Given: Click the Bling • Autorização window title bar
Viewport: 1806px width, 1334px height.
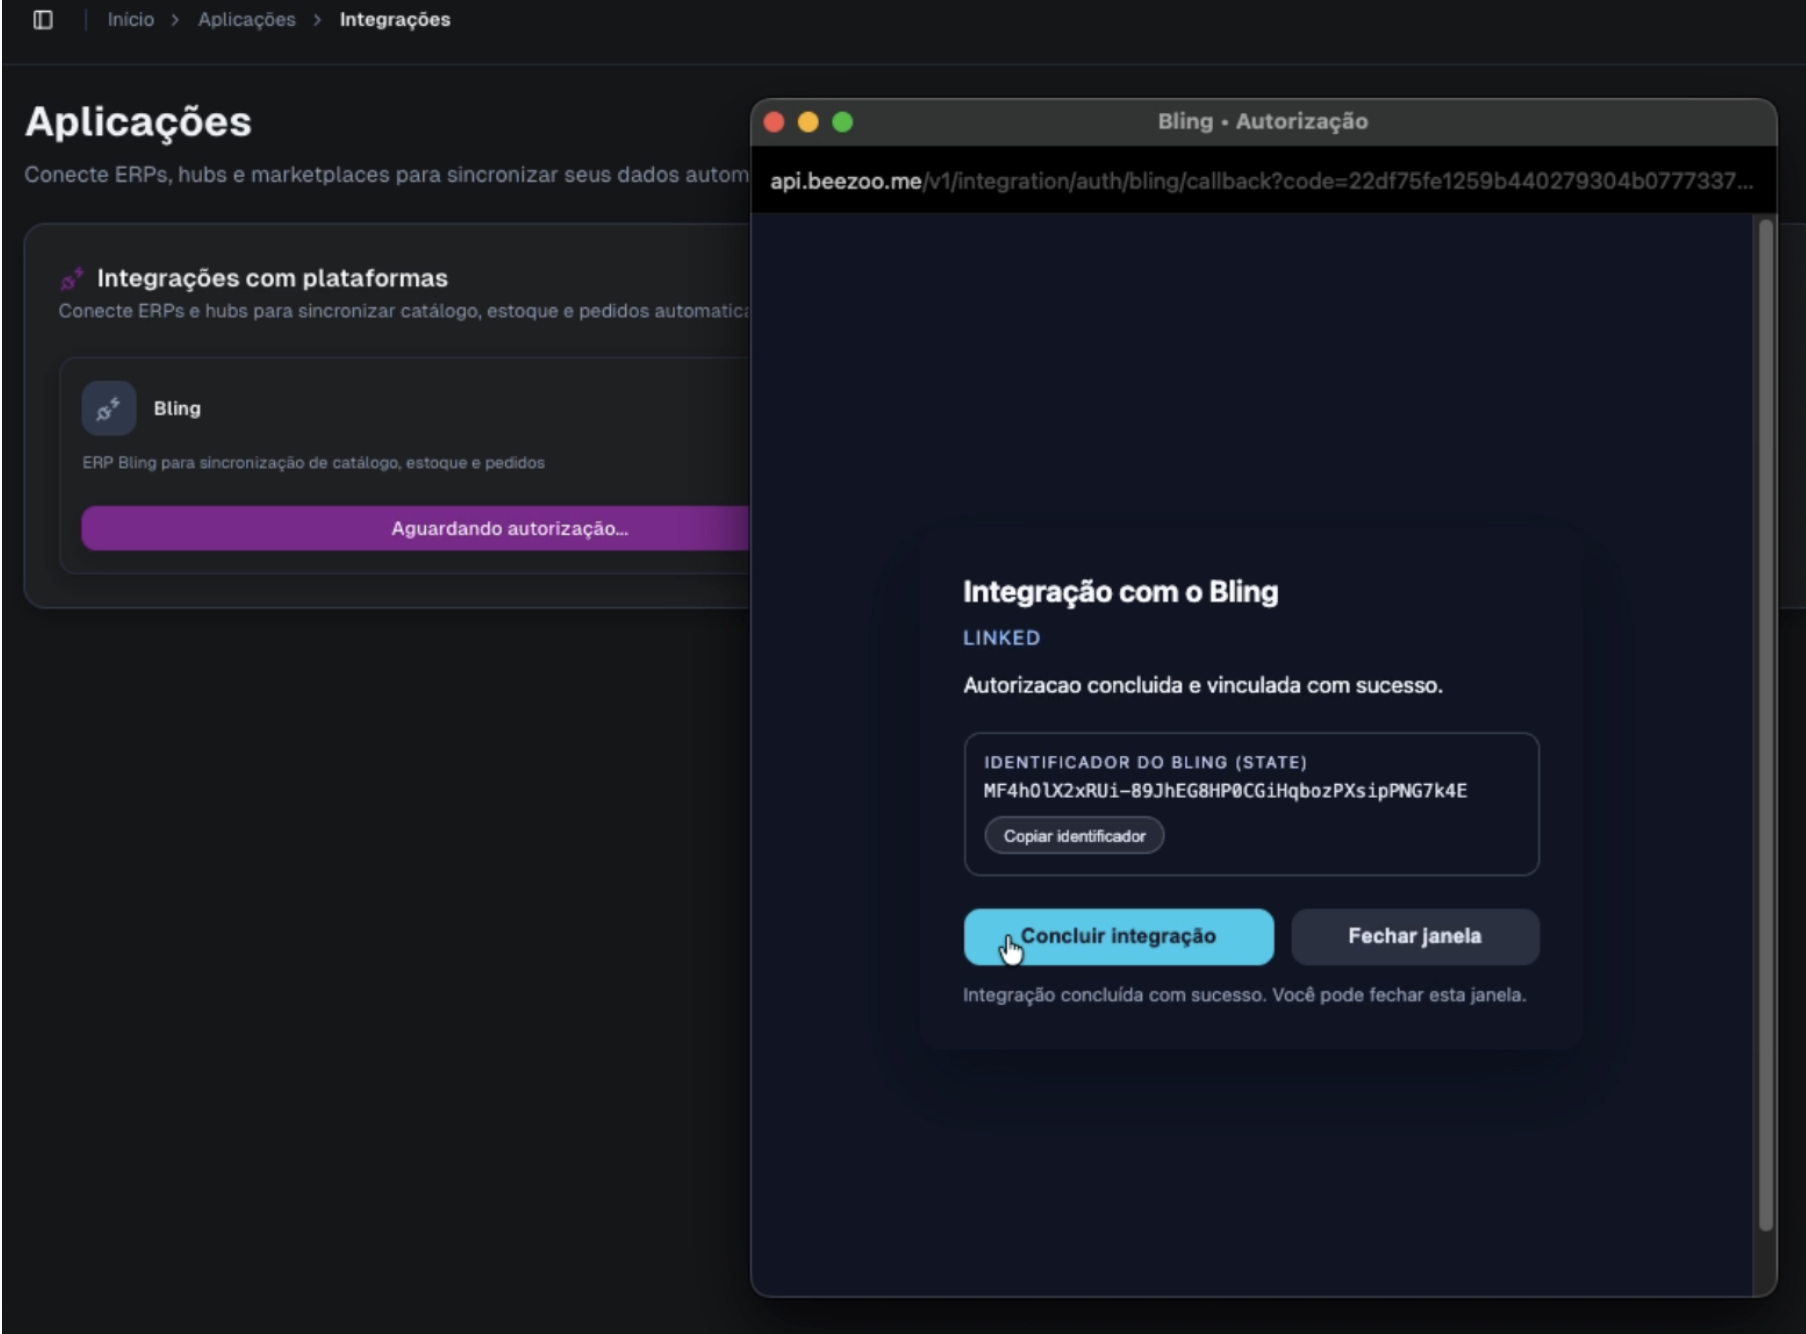Looking at the screenshot, I should tap(1262, 122).
